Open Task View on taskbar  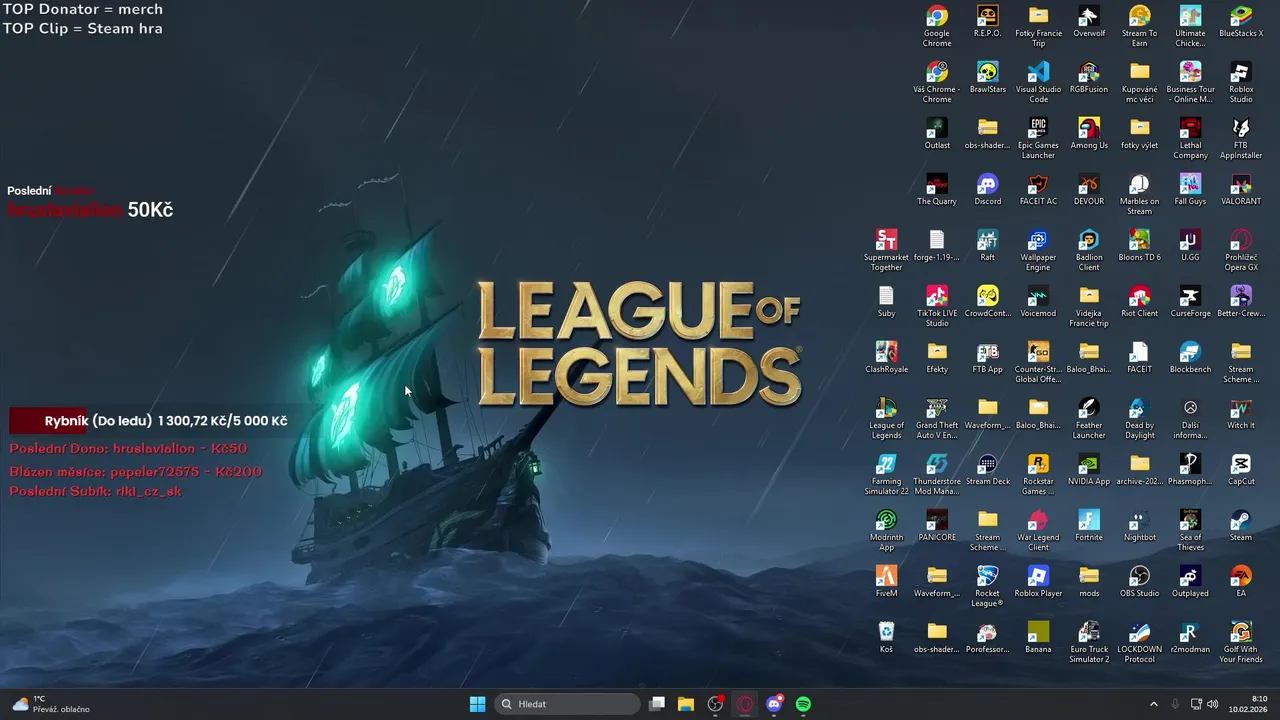click(657, 704)
